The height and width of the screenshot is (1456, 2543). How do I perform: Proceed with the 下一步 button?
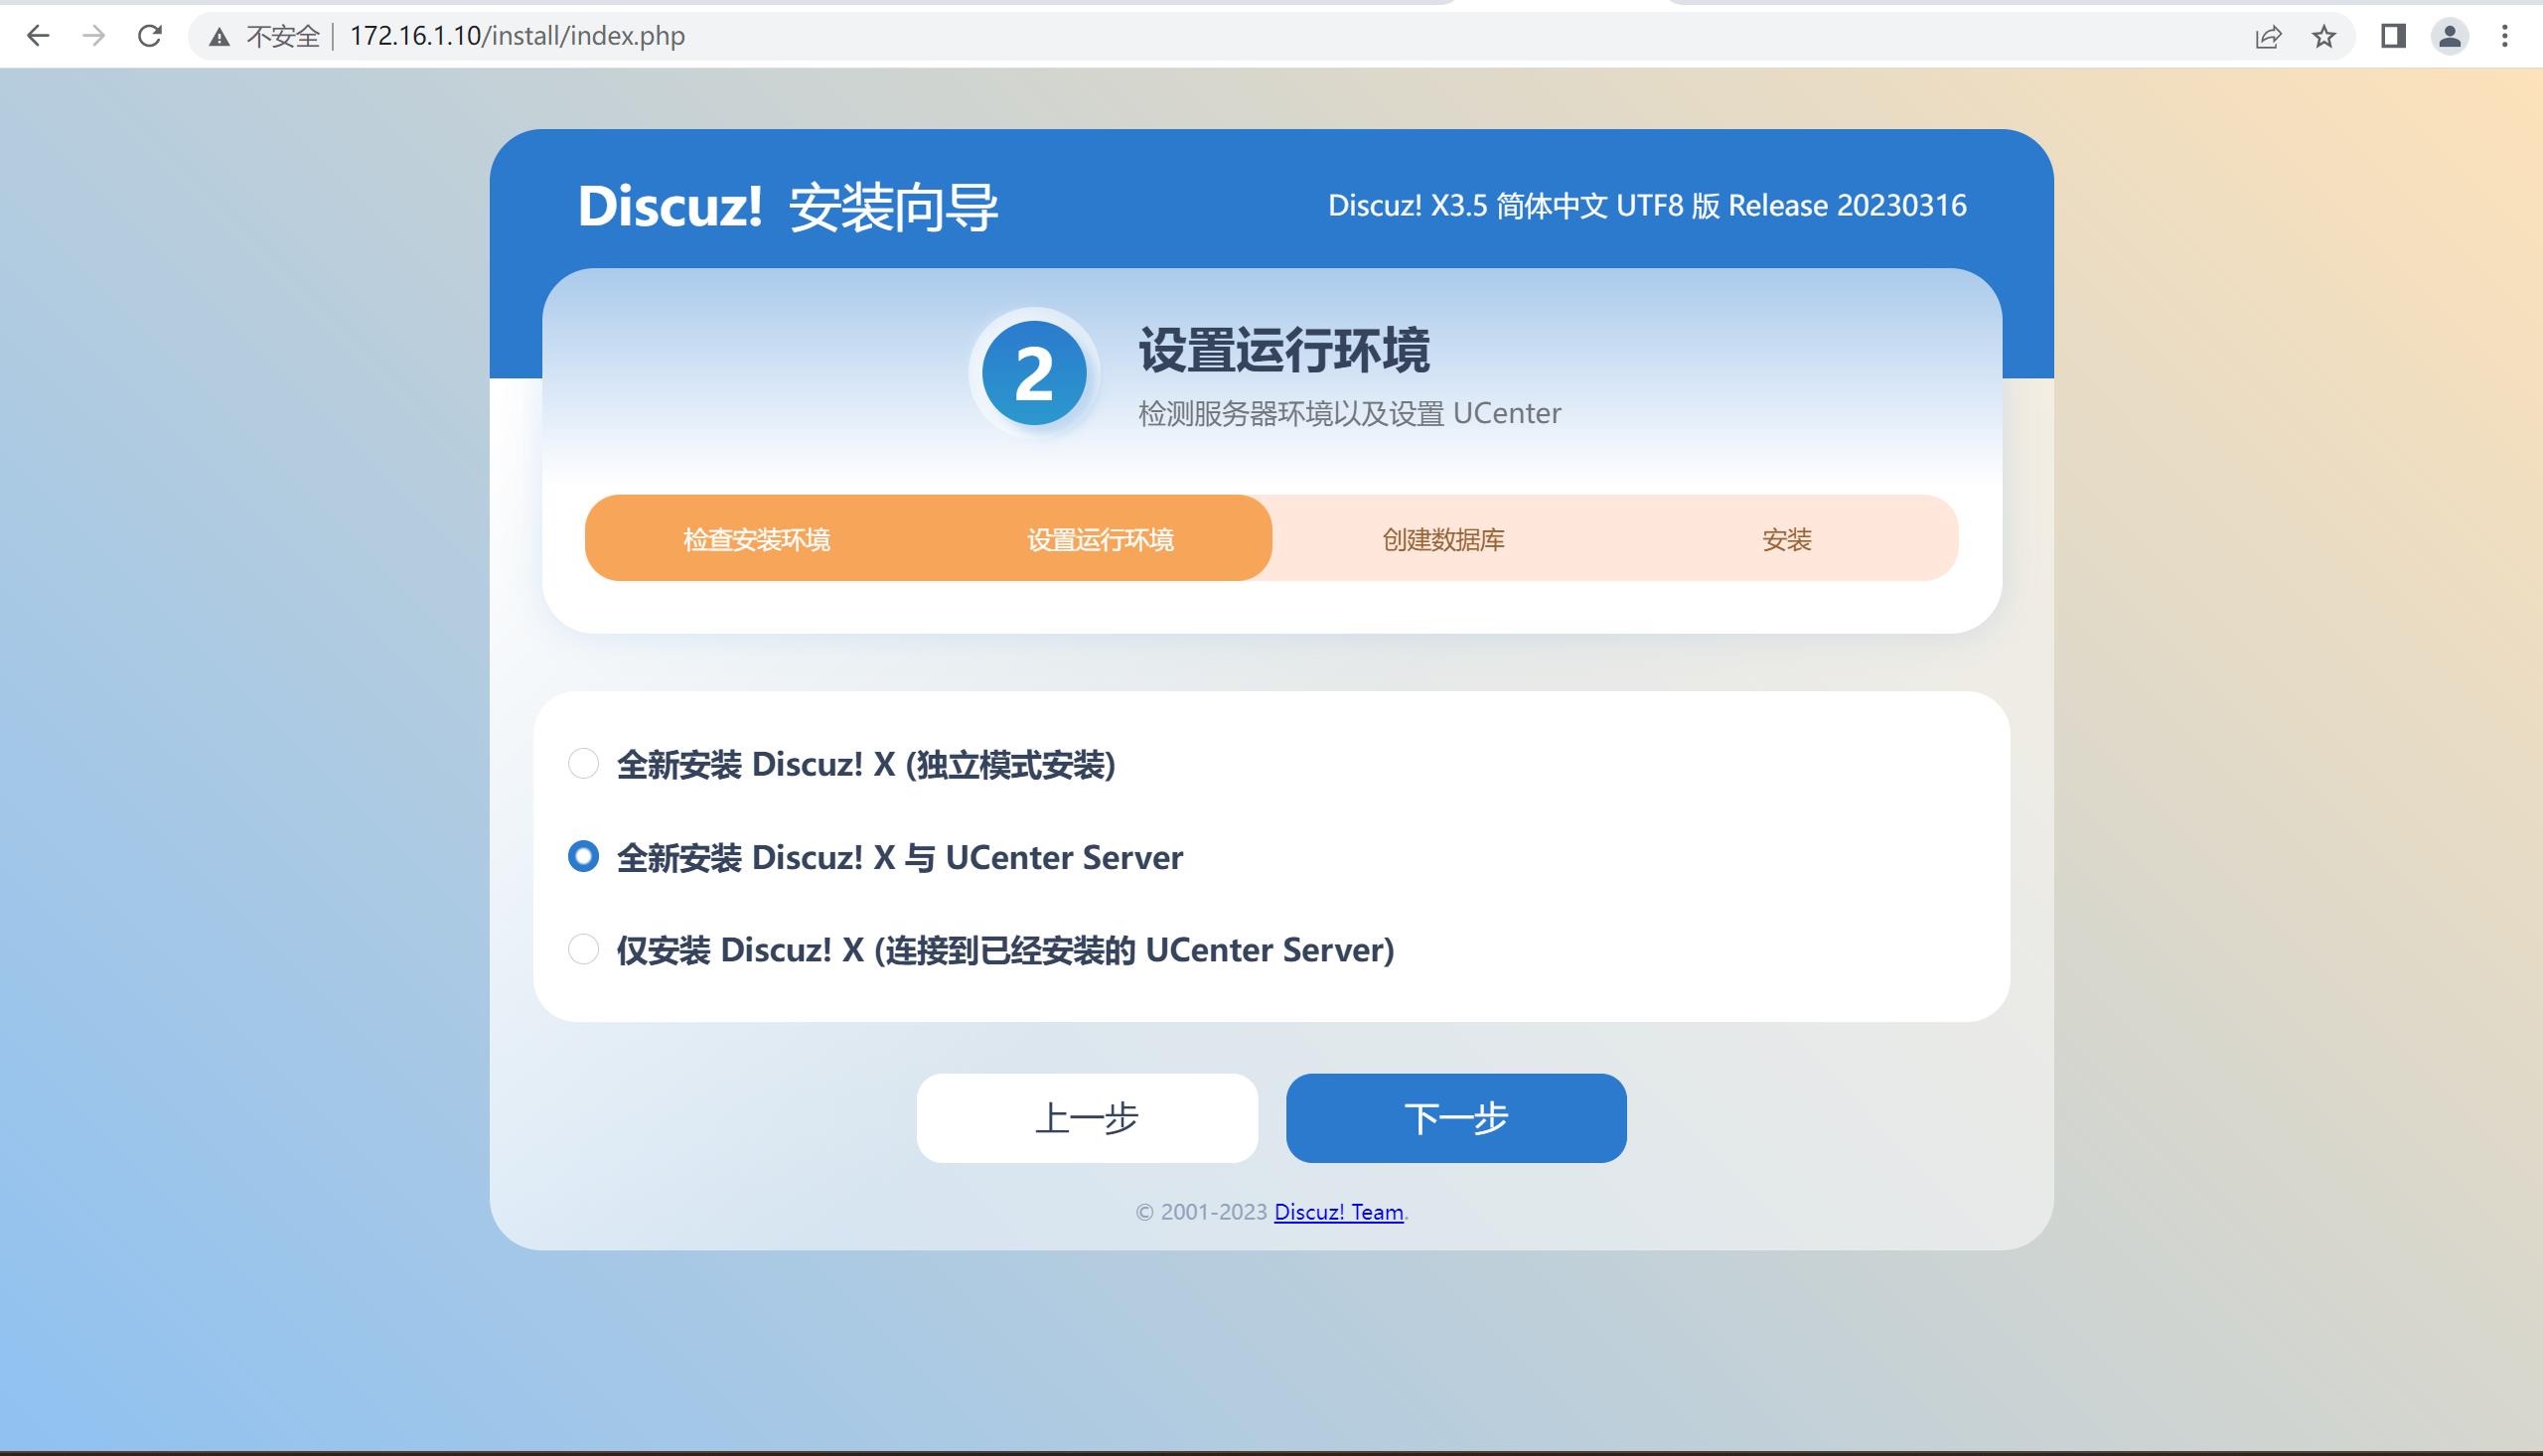tap(1456, 1118)
